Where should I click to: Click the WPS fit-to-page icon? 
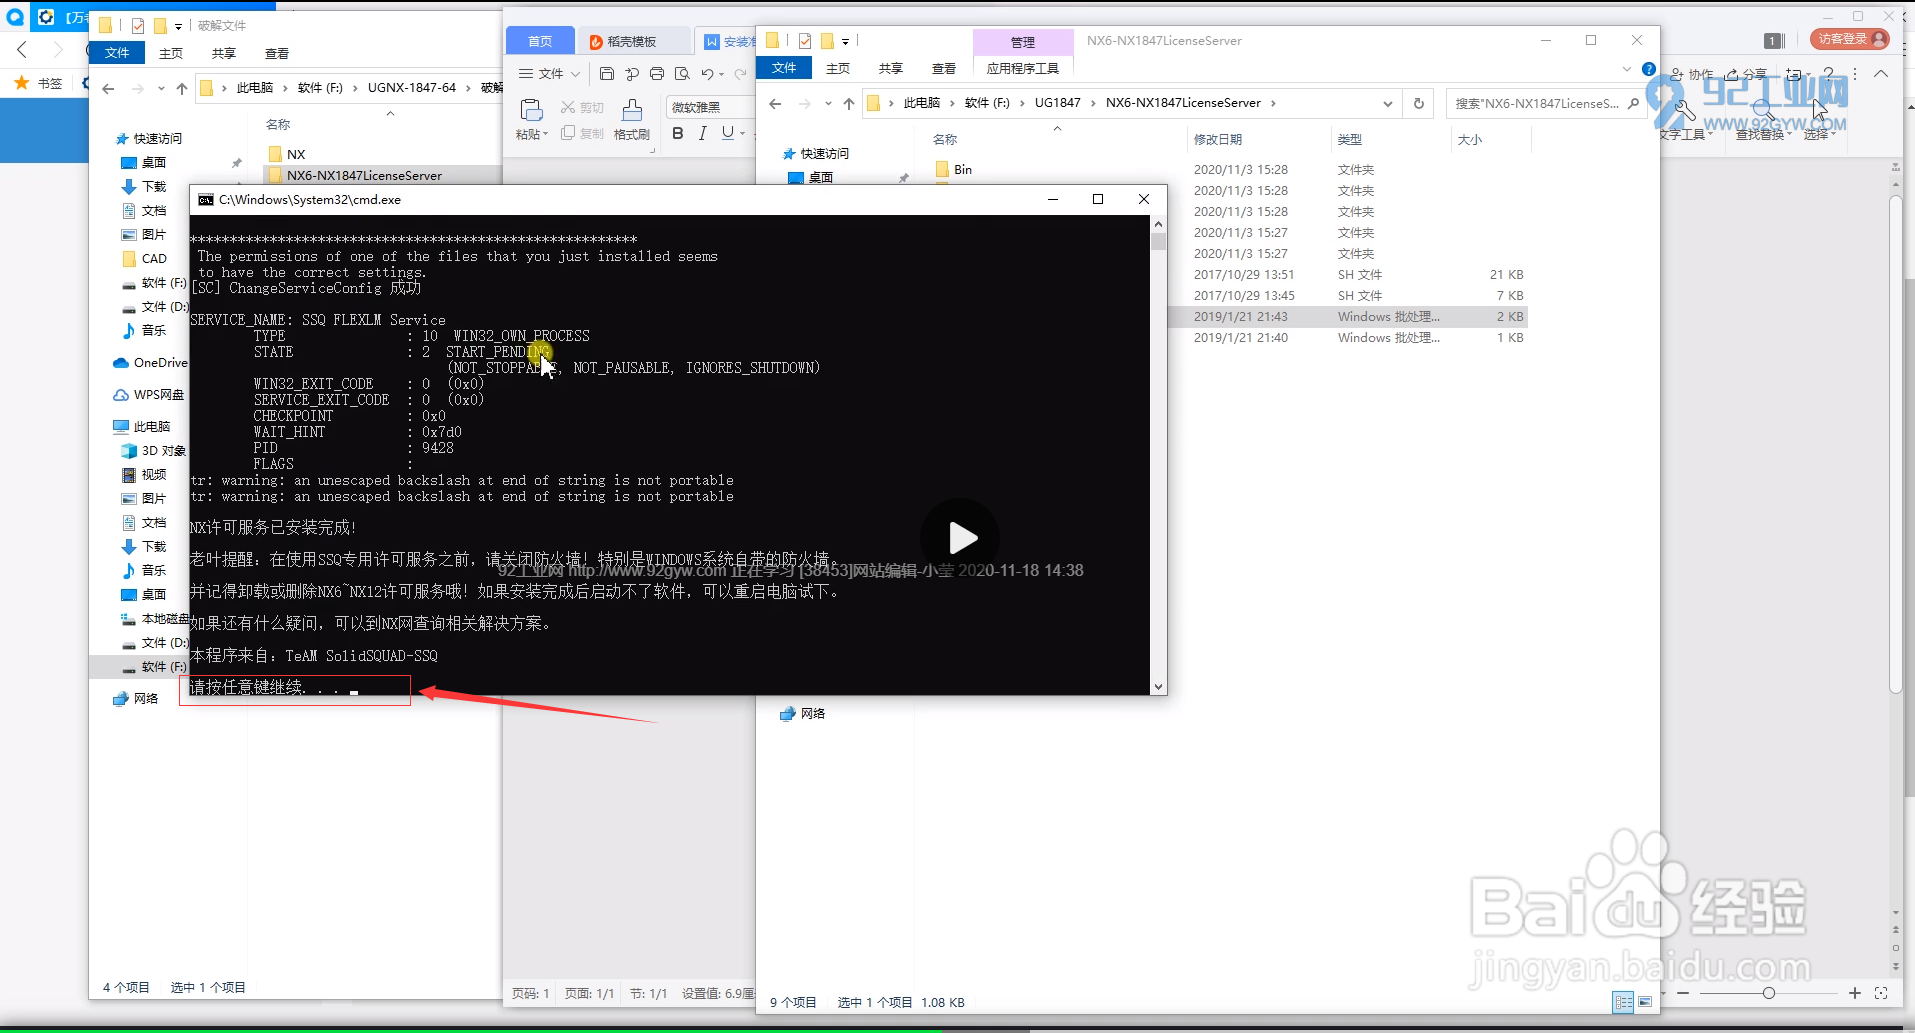pyautogui.click(x=1881, y=993)
